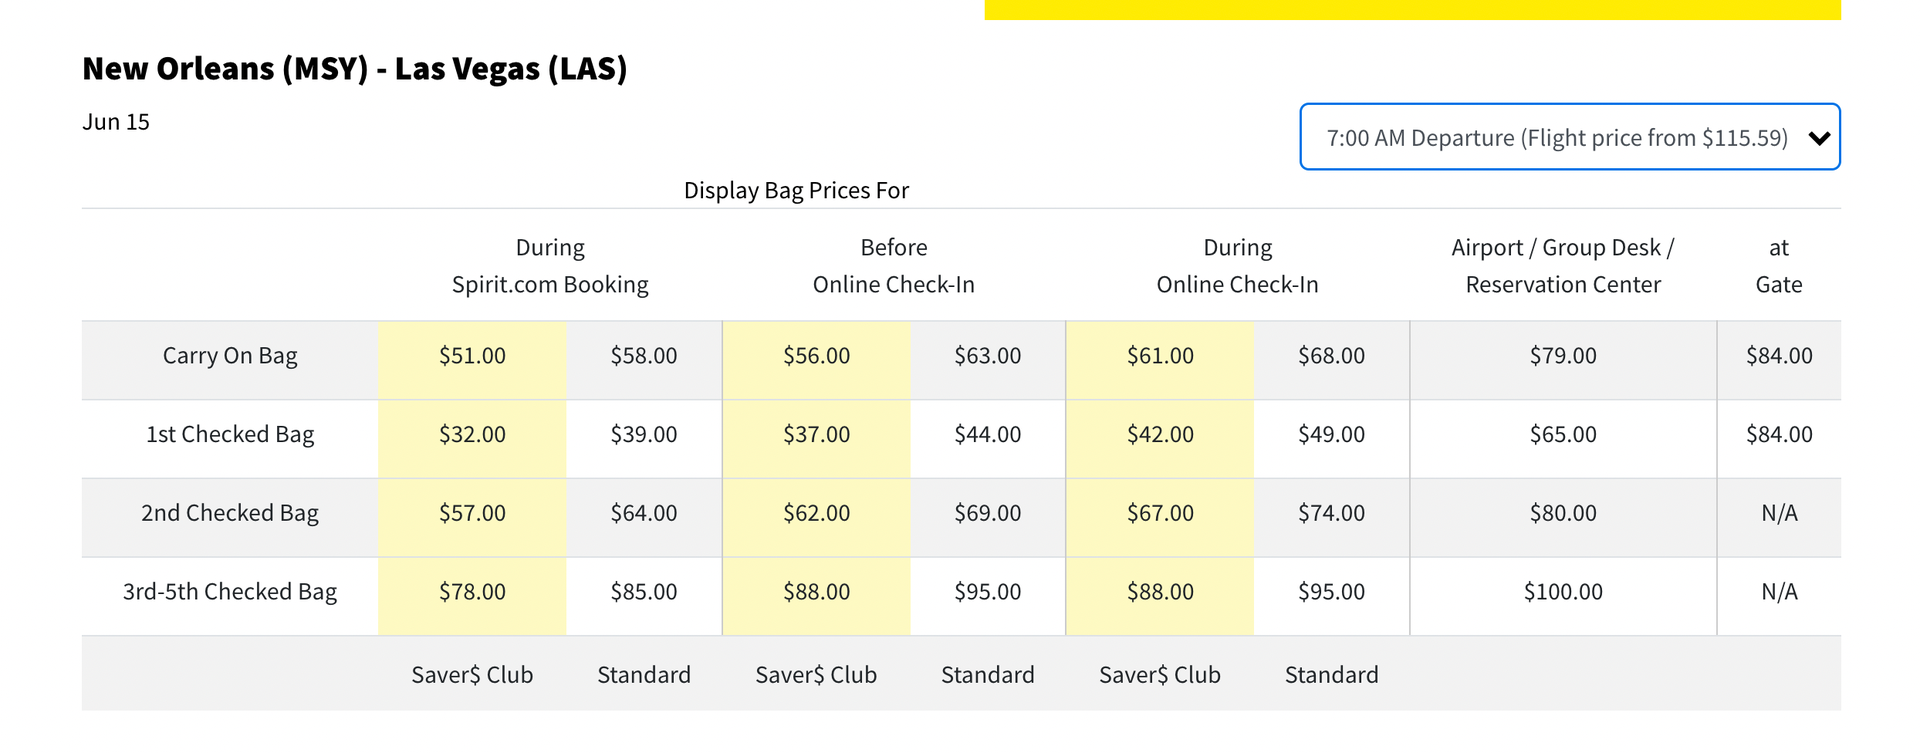1920x753 pixels.
Task: Click the $100.00 3rd-5th bag Airport price
Action: (1563, 591)
